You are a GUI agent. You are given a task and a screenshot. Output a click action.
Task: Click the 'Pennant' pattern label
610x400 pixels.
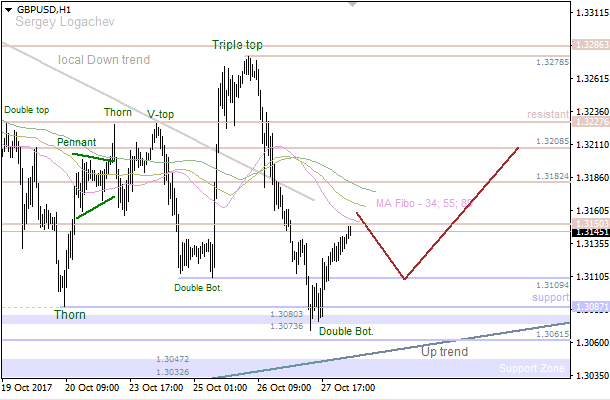pyautogui.click(x=76, y=144)
